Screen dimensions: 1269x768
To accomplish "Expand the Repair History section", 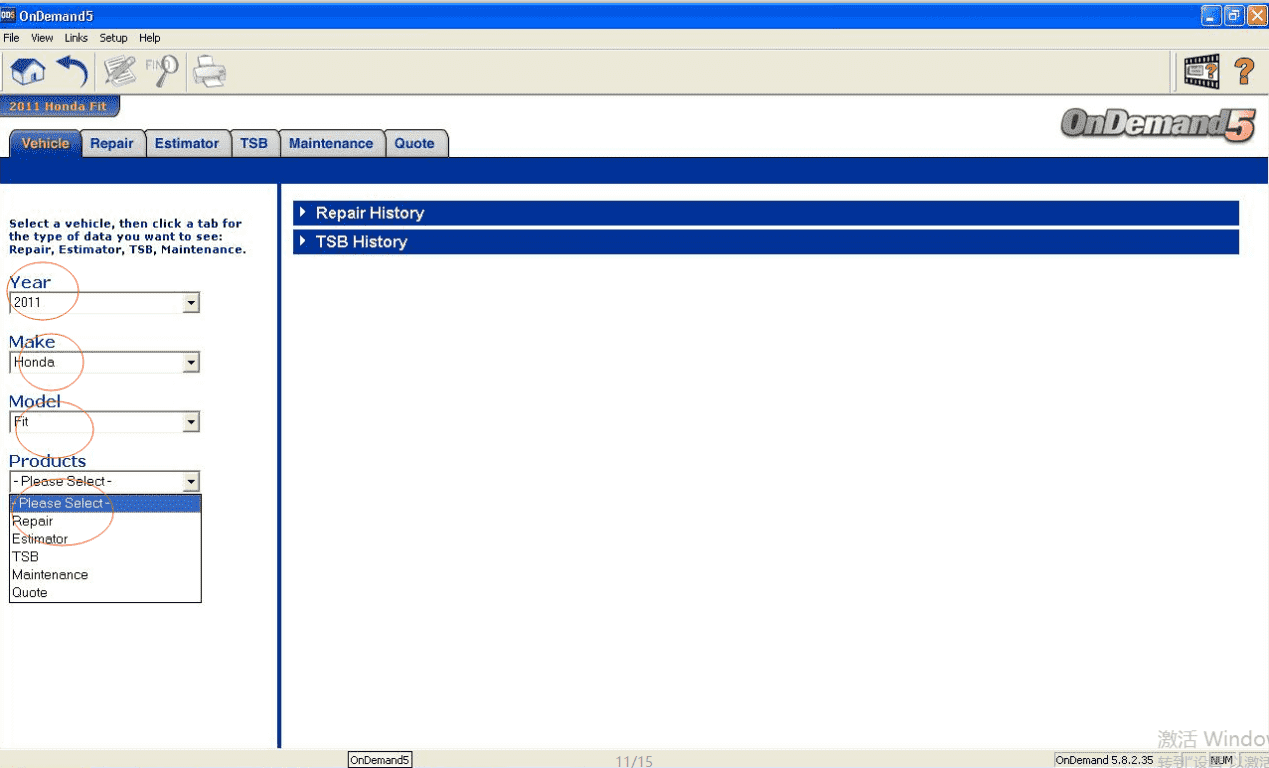I will (766, 213).
